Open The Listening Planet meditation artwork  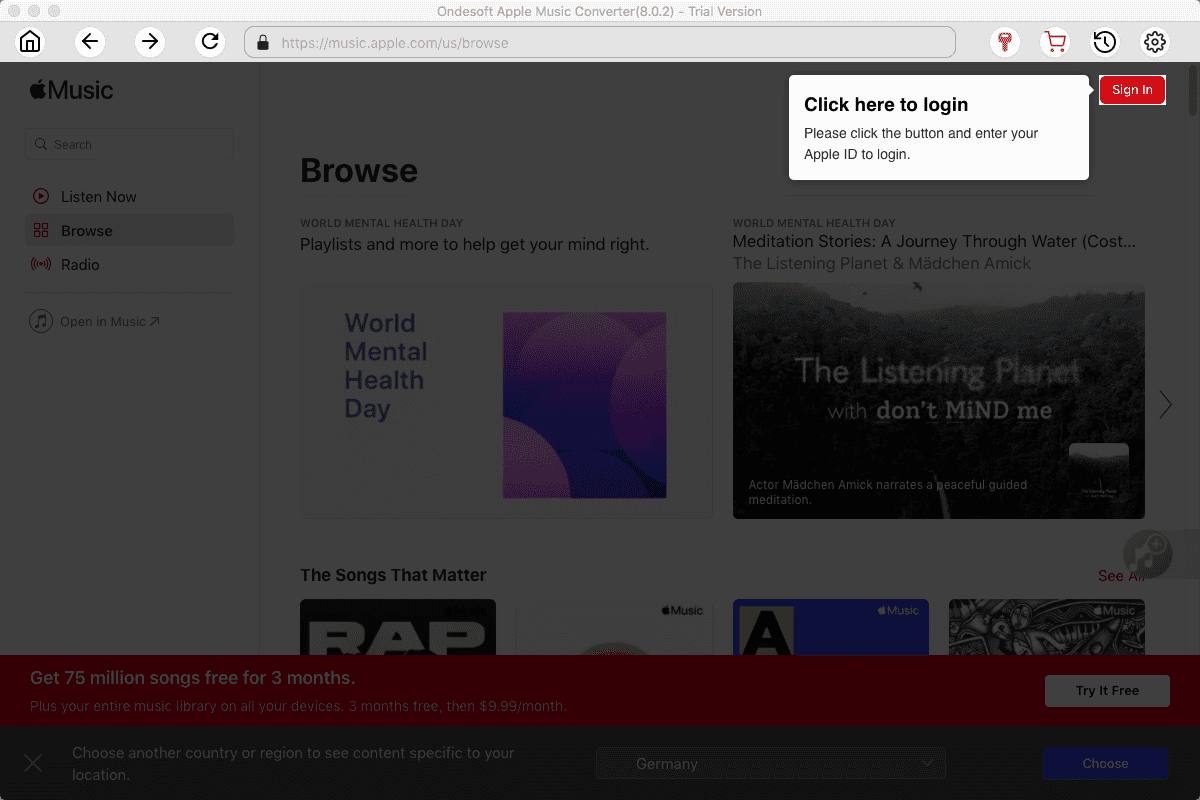point(939,400)
